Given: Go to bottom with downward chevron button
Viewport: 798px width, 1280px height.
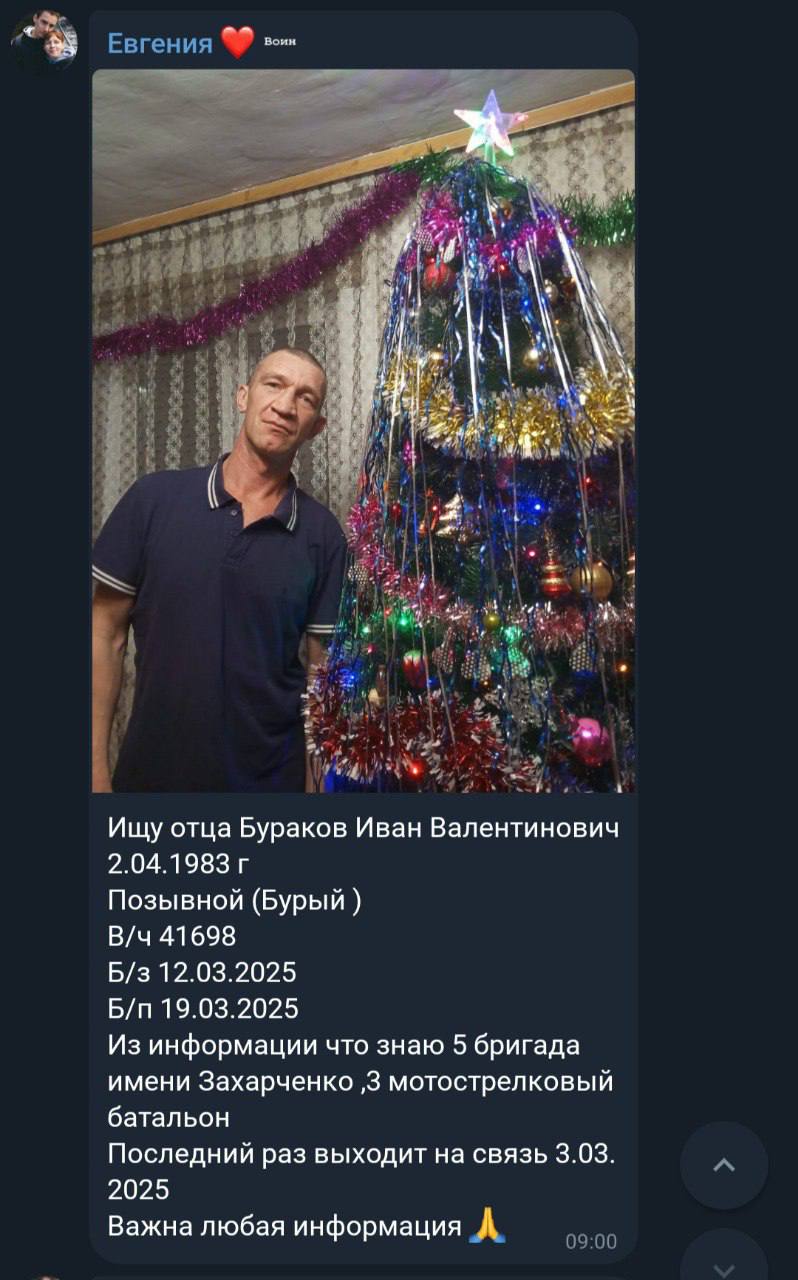Looking at the screenshot, I should tap(724, 1260).
